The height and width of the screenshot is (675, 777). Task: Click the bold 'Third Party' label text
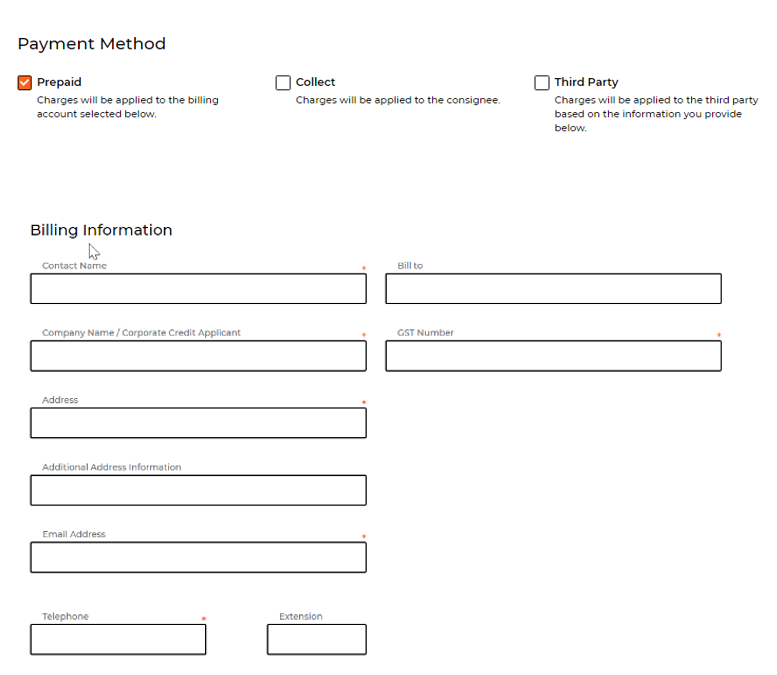click(x=586, y=82)
